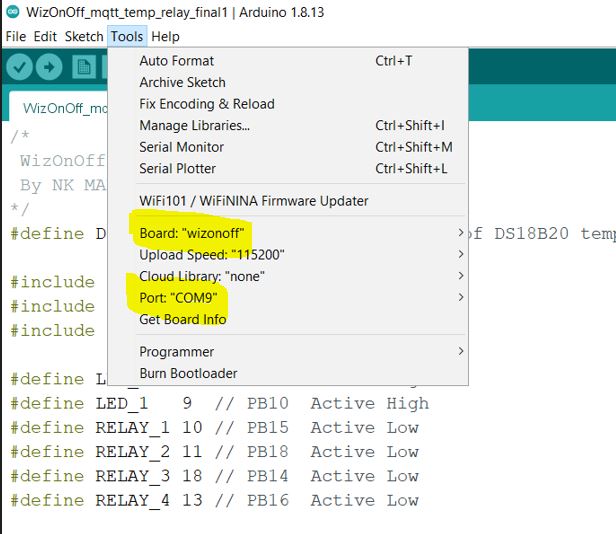This screenshot has height=534, width=616.
Task: Expand the Board "wizonoff" submenu
Action: 192,233
